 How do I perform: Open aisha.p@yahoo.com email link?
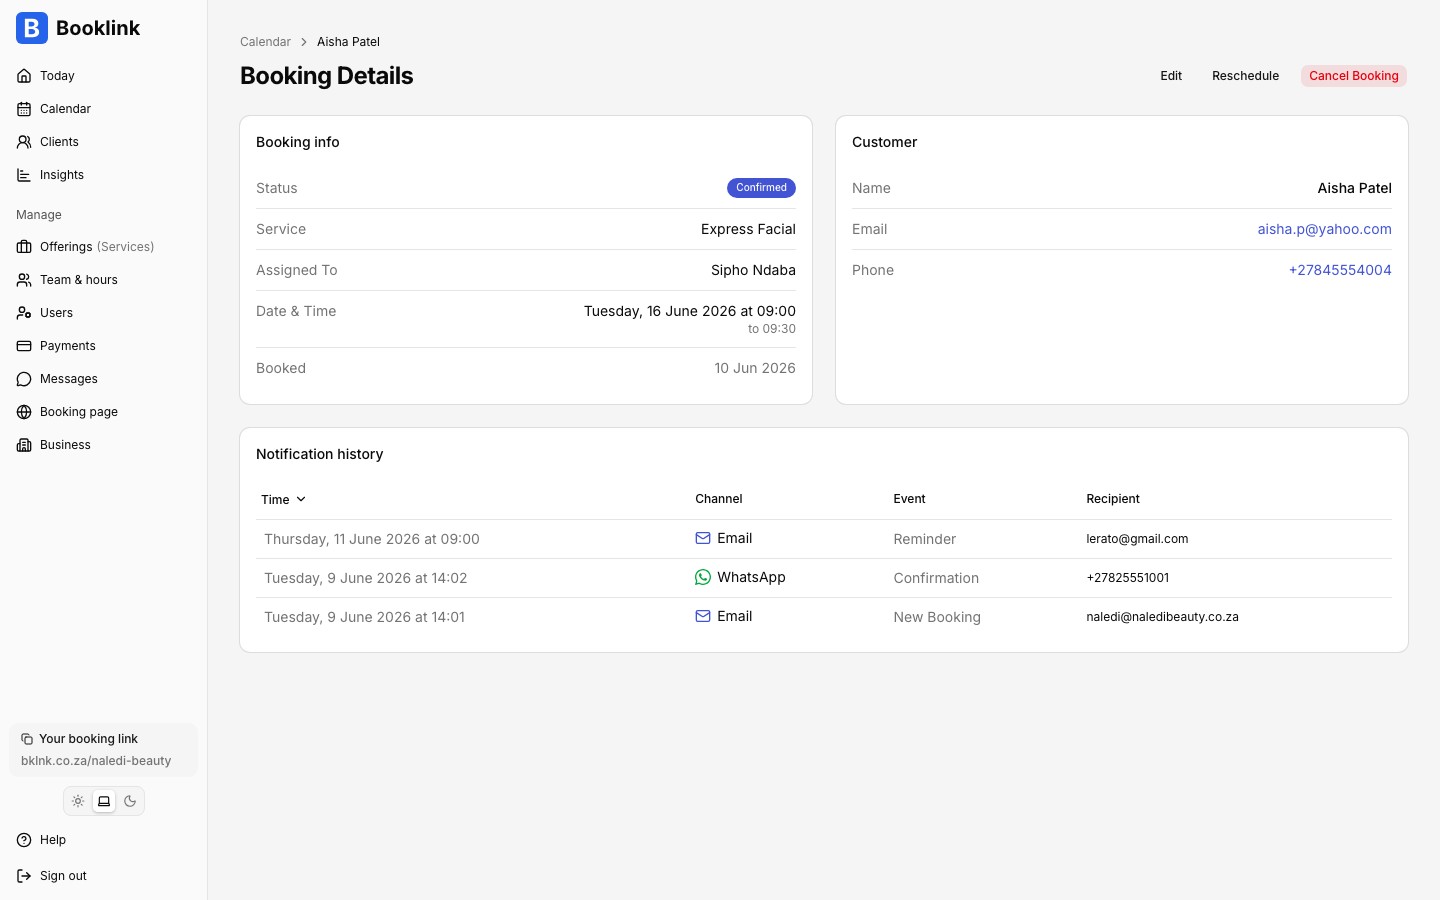tap(1324, 229)
